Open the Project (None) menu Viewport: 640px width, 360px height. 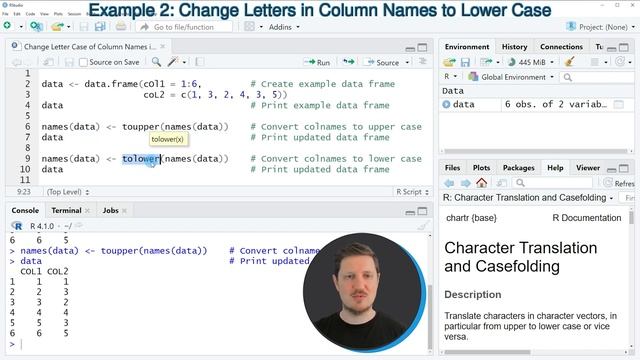coord(600,27)
